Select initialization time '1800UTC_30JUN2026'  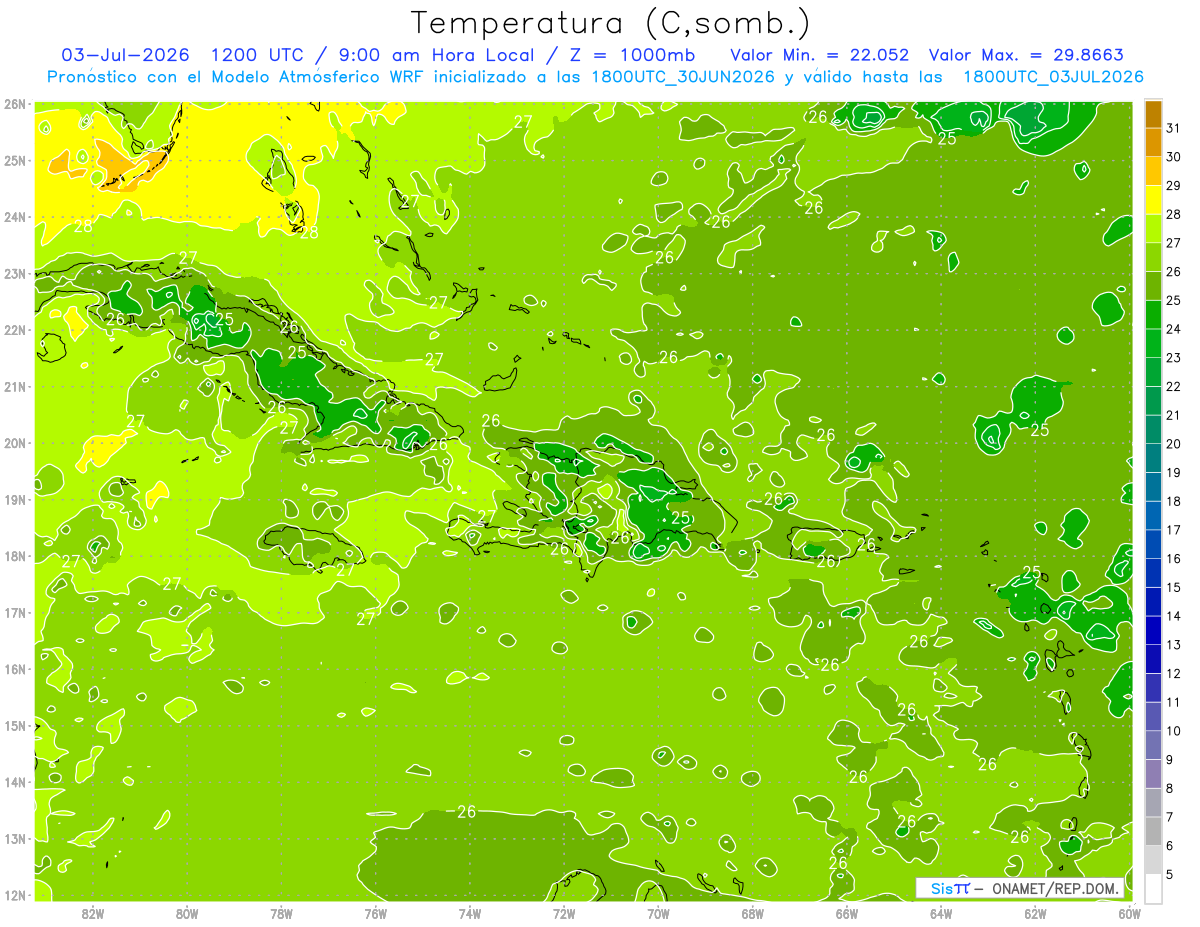684,77
